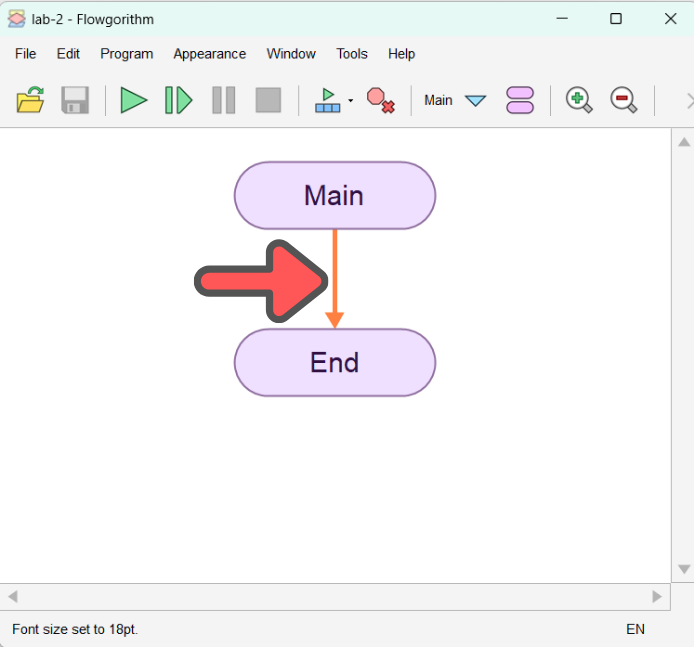Screen dimensions: 694x648
Task: Open the Window menu
Action: click(291, 54)
